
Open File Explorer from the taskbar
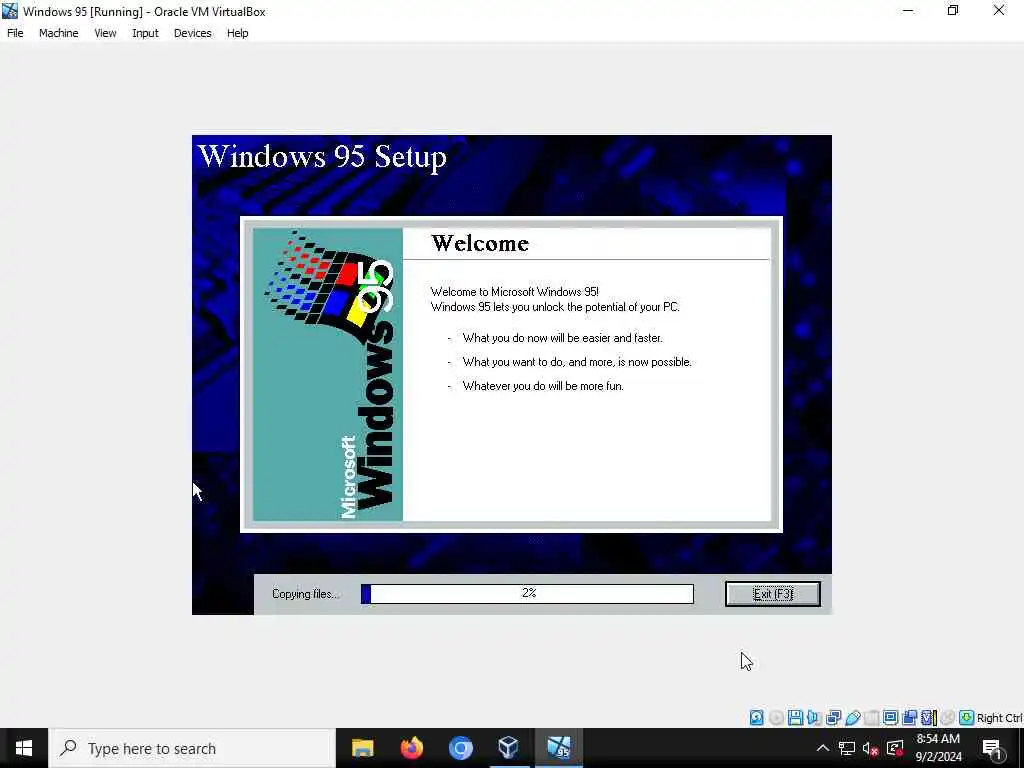coord(362,748)
